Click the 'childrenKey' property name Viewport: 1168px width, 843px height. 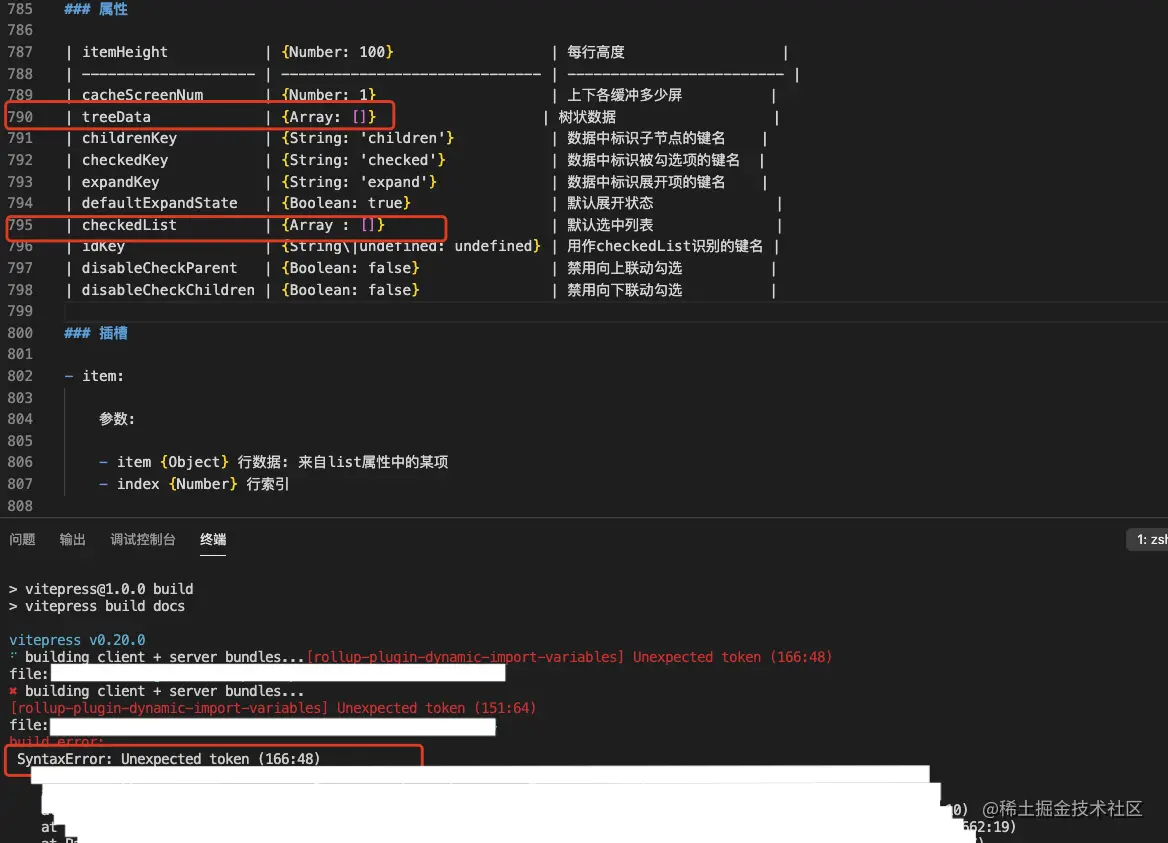pos(129,139)
